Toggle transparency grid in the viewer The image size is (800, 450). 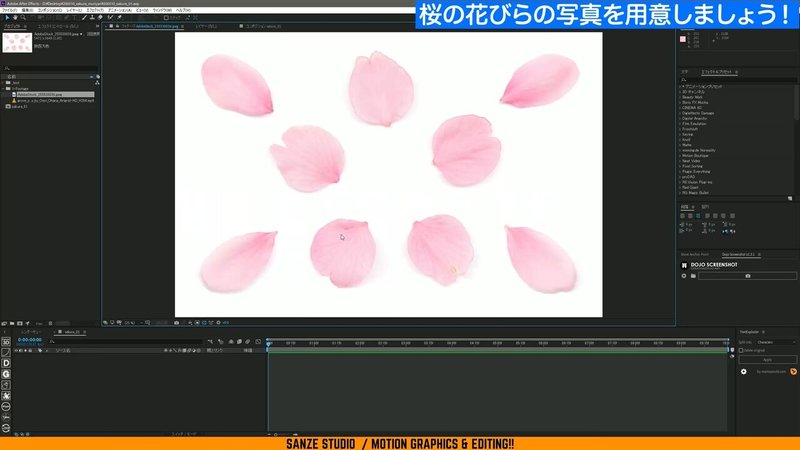(197, 322)
